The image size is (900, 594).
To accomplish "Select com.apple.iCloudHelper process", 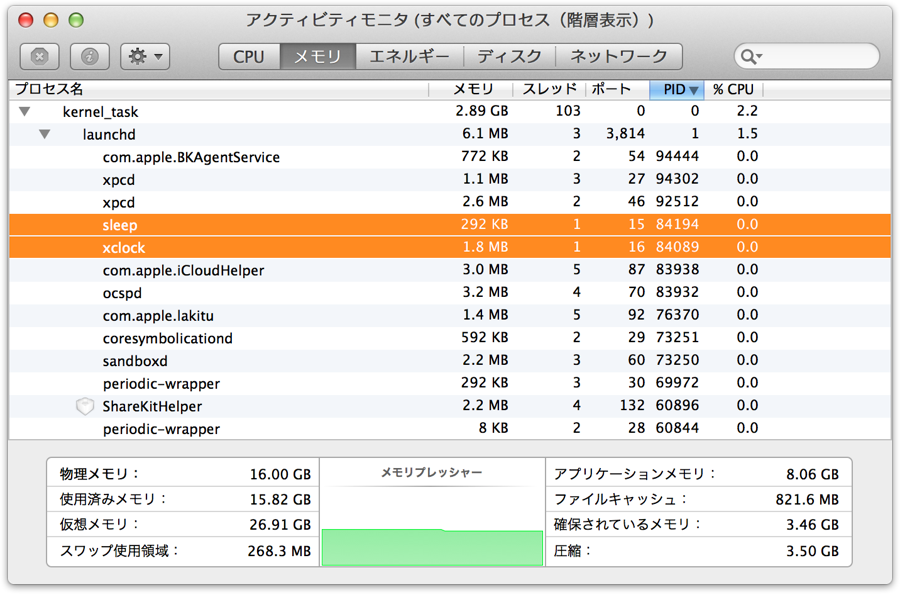I will (449, 270).
